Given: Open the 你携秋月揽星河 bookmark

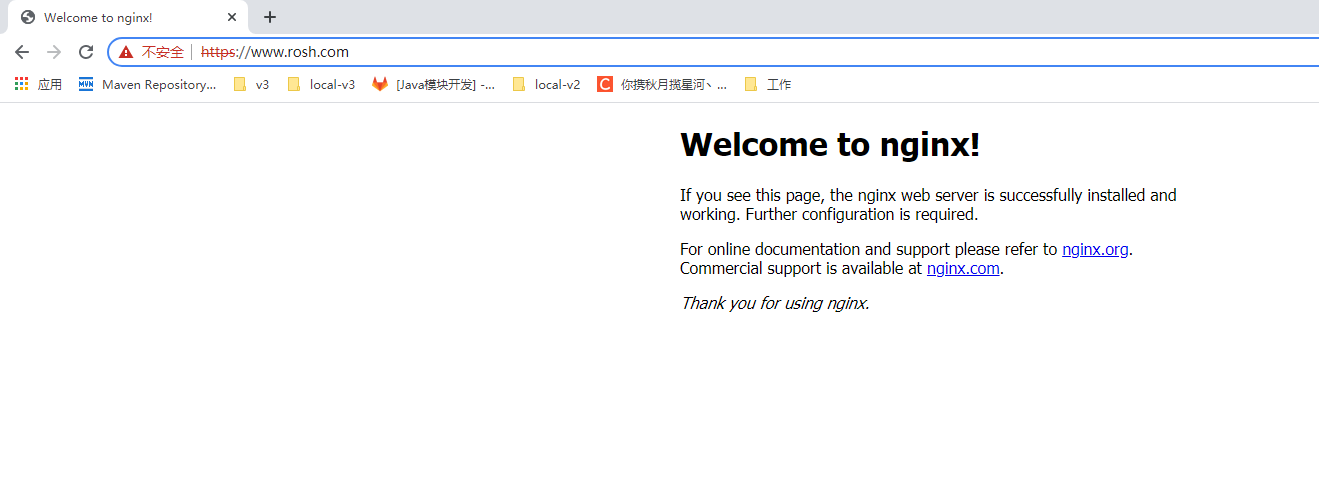Looking at the screenshot, I should (x=662, y=84).
